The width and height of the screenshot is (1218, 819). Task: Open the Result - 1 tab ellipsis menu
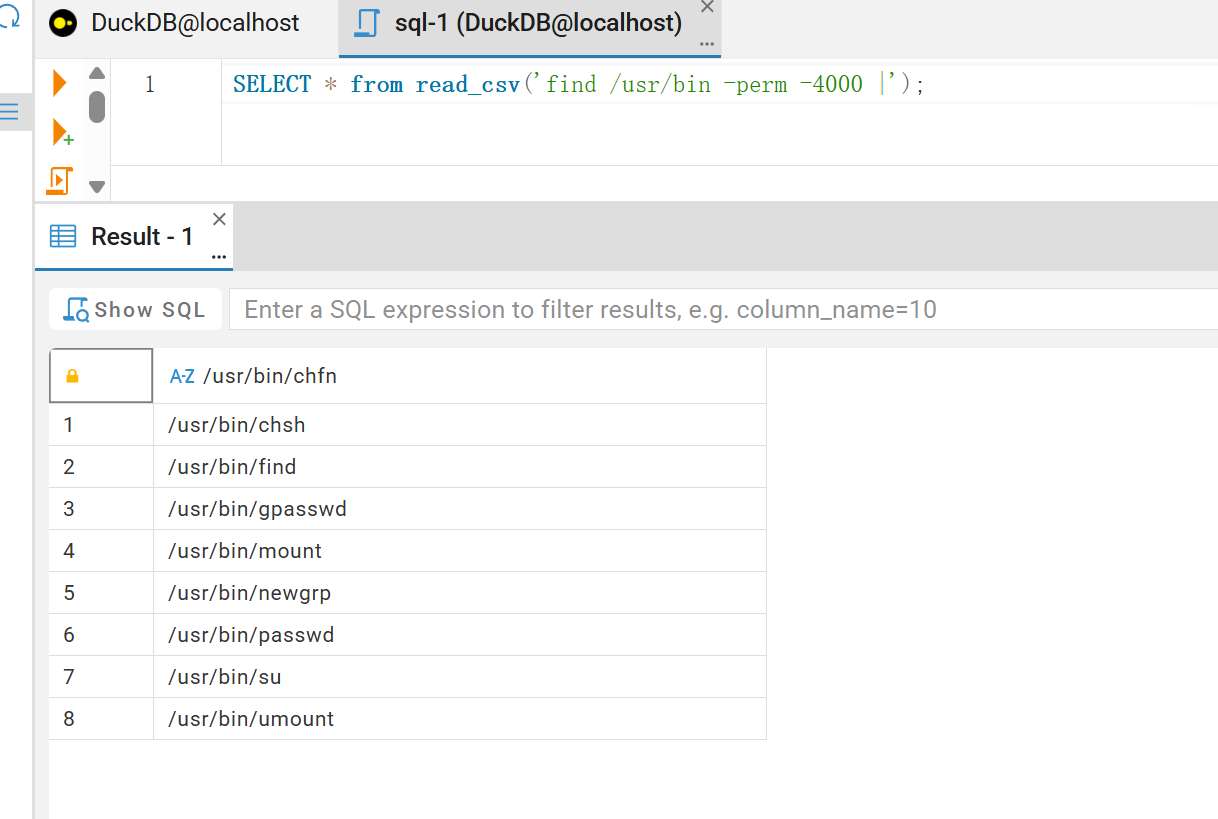[x=220, y=257]
